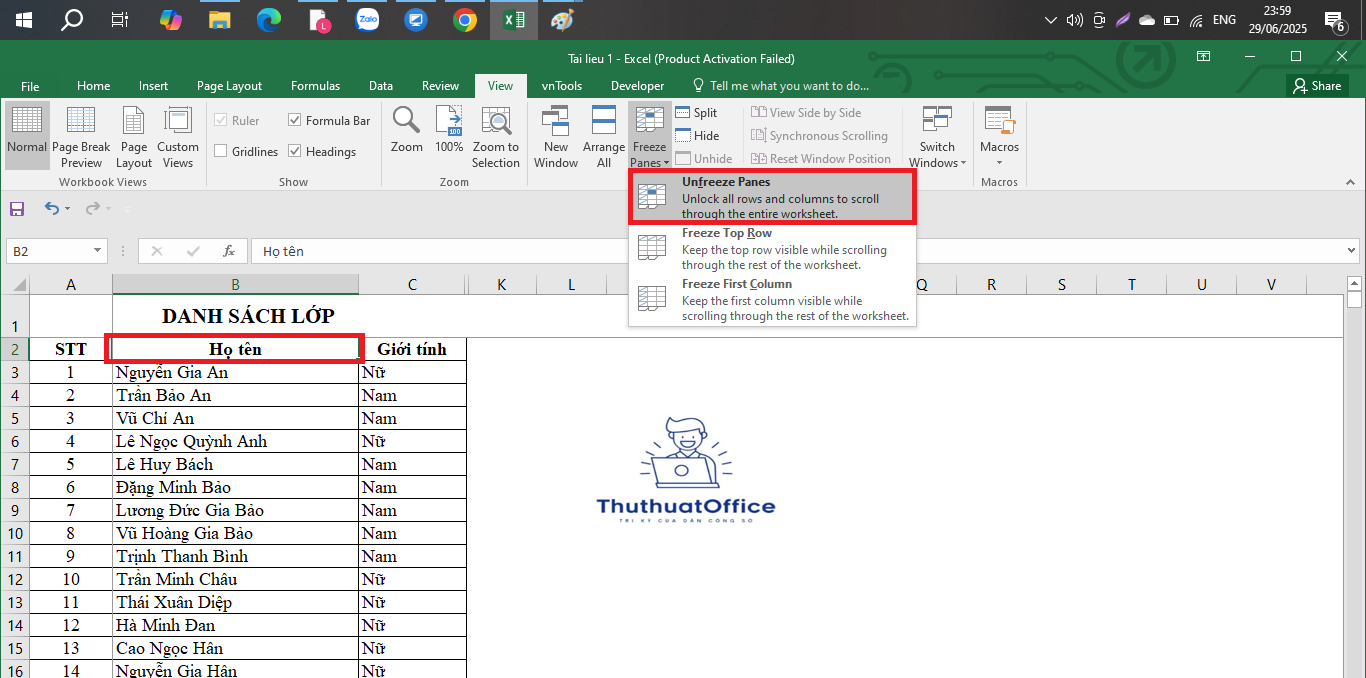Screen dimensions: 1366x678
Task: Open Custom Views
Action: pyautogui.click(x=178, y=135)
